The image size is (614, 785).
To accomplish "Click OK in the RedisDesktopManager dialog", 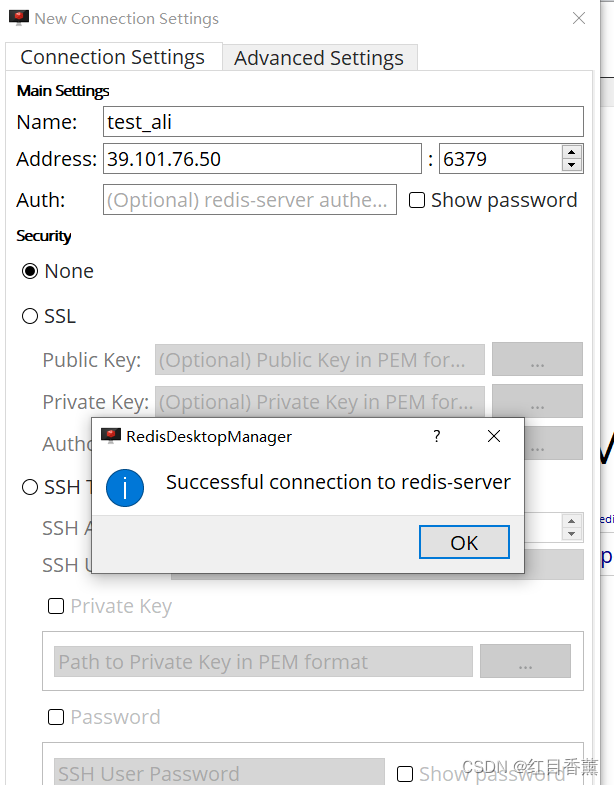I will 464,542.
